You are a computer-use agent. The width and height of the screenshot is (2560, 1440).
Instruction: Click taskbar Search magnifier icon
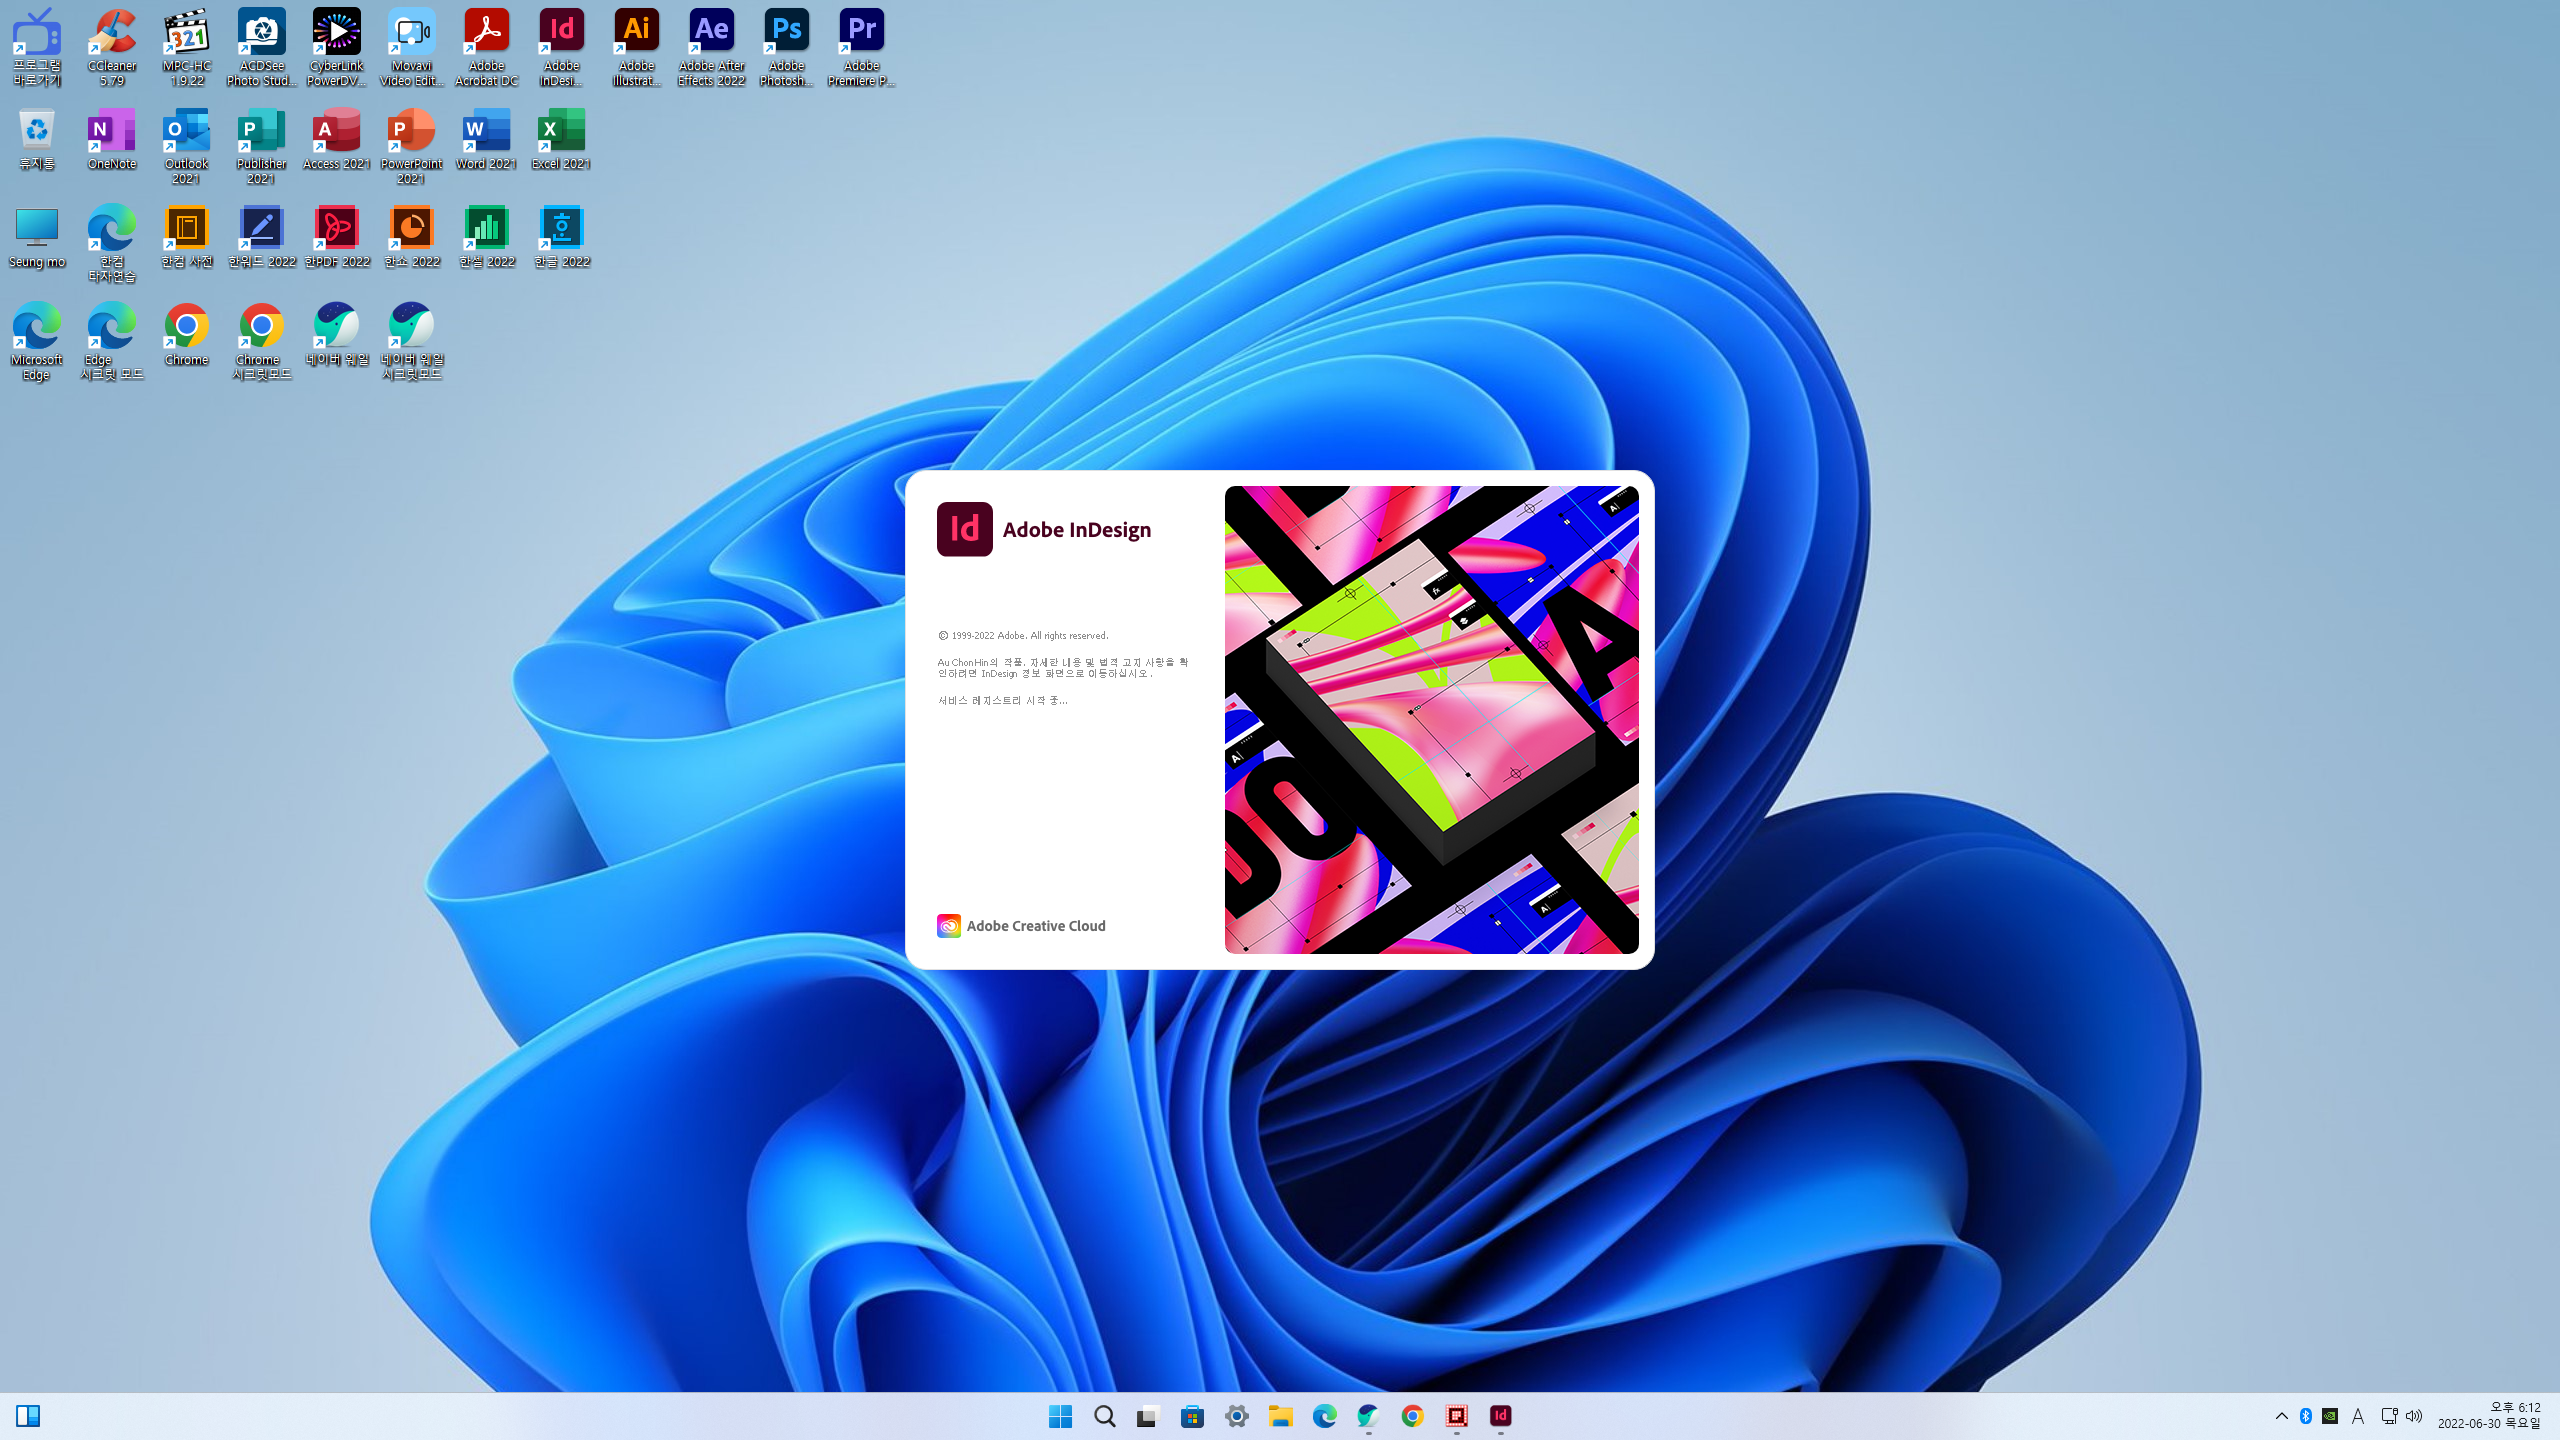pos(1104,1415)
